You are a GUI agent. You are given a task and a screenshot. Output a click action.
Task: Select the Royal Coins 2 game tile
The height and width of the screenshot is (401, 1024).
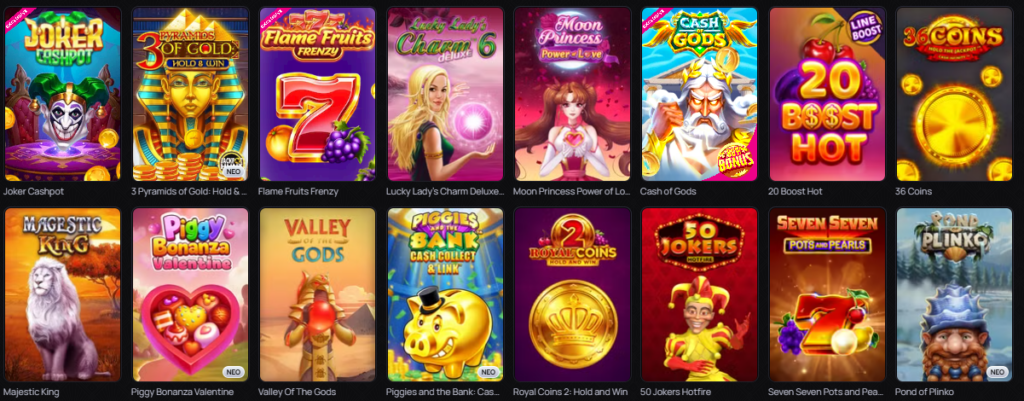(x=573, y=295)
